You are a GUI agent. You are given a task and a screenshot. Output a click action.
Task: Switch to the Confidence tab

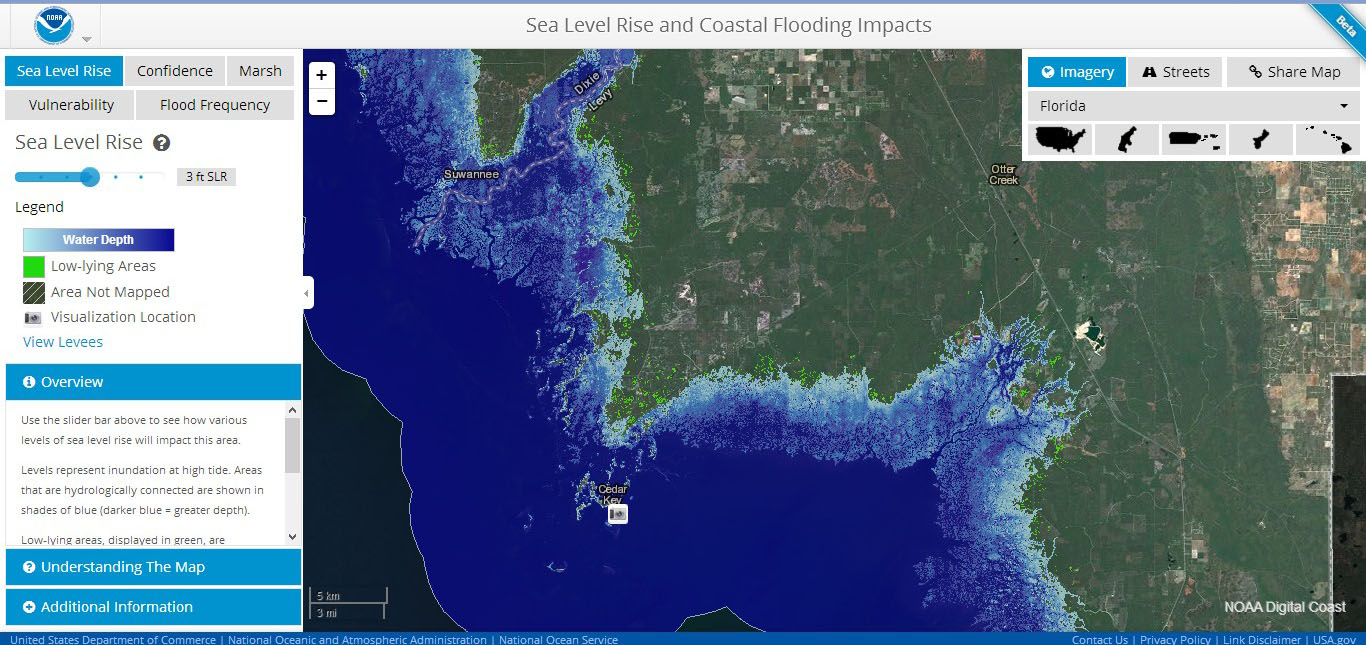click(175, 71)
